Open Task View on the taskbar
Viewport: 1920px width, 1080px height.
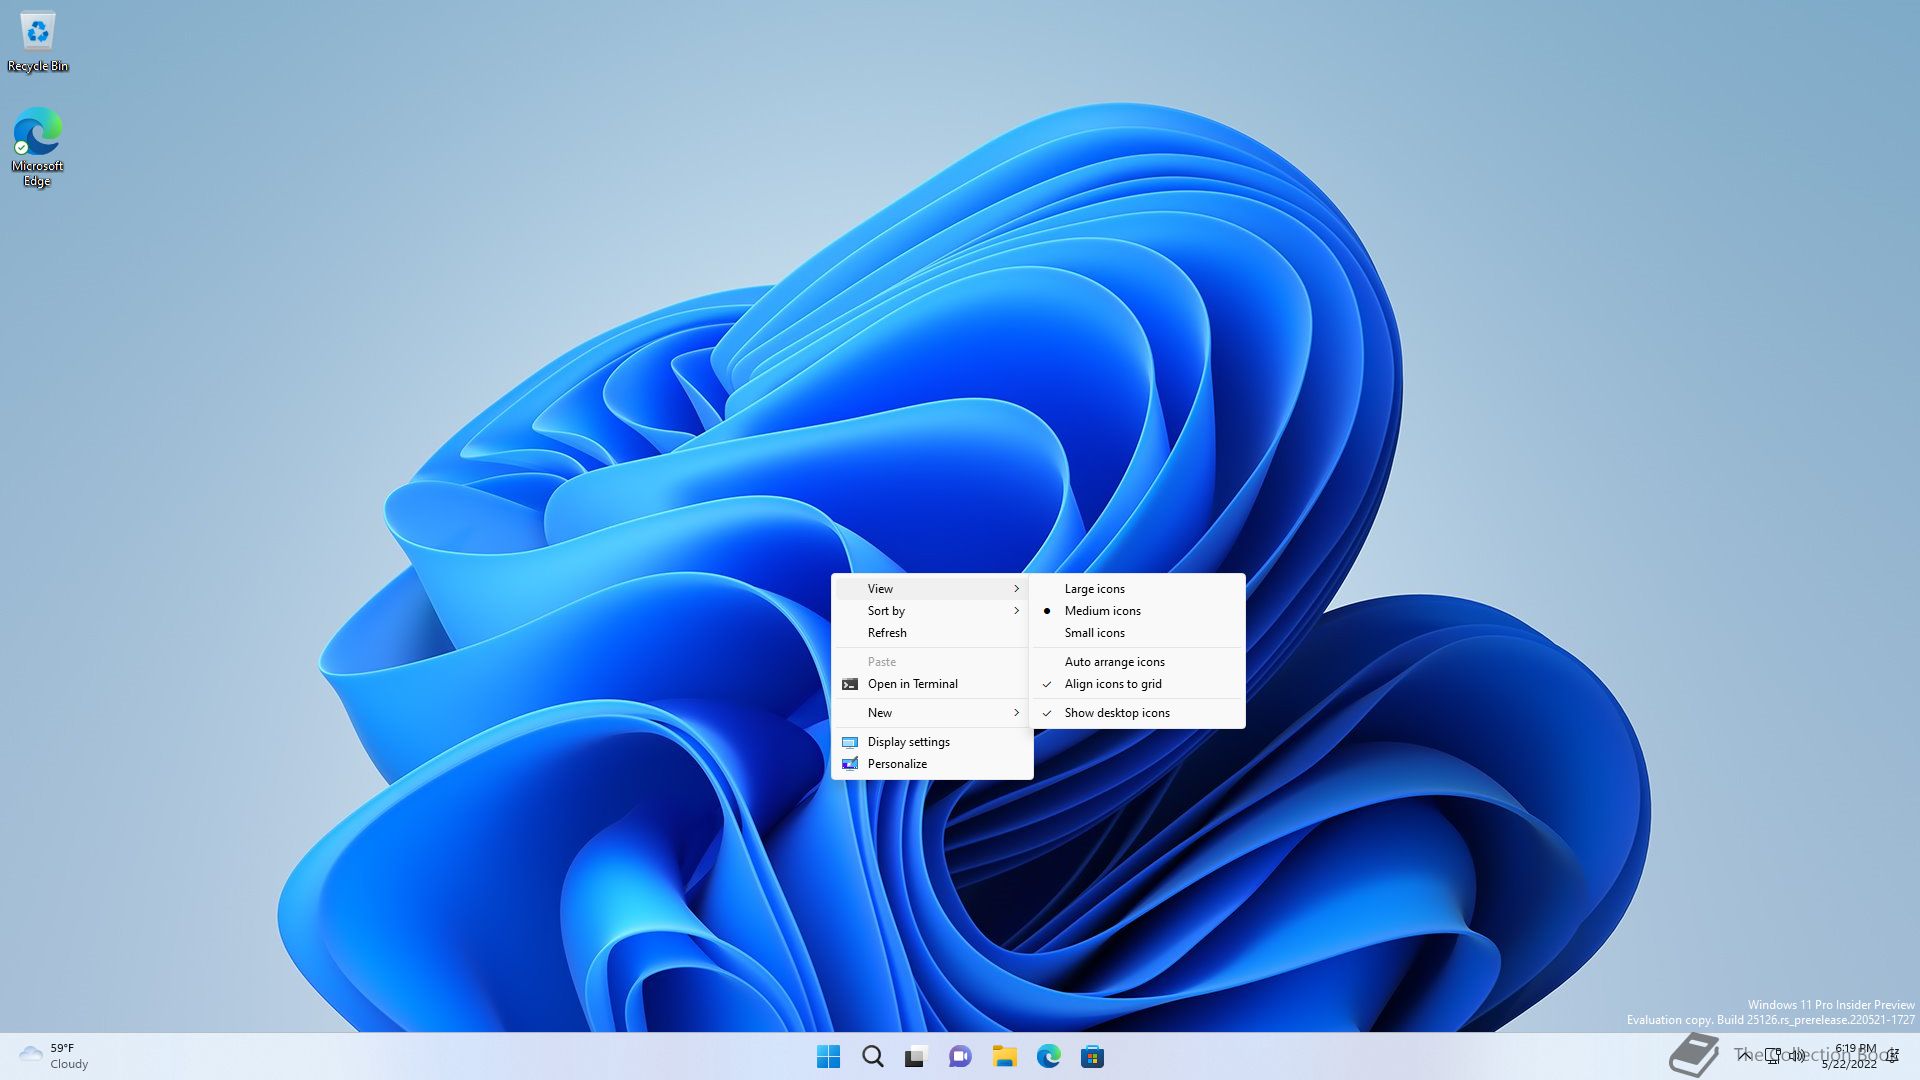916,1056
